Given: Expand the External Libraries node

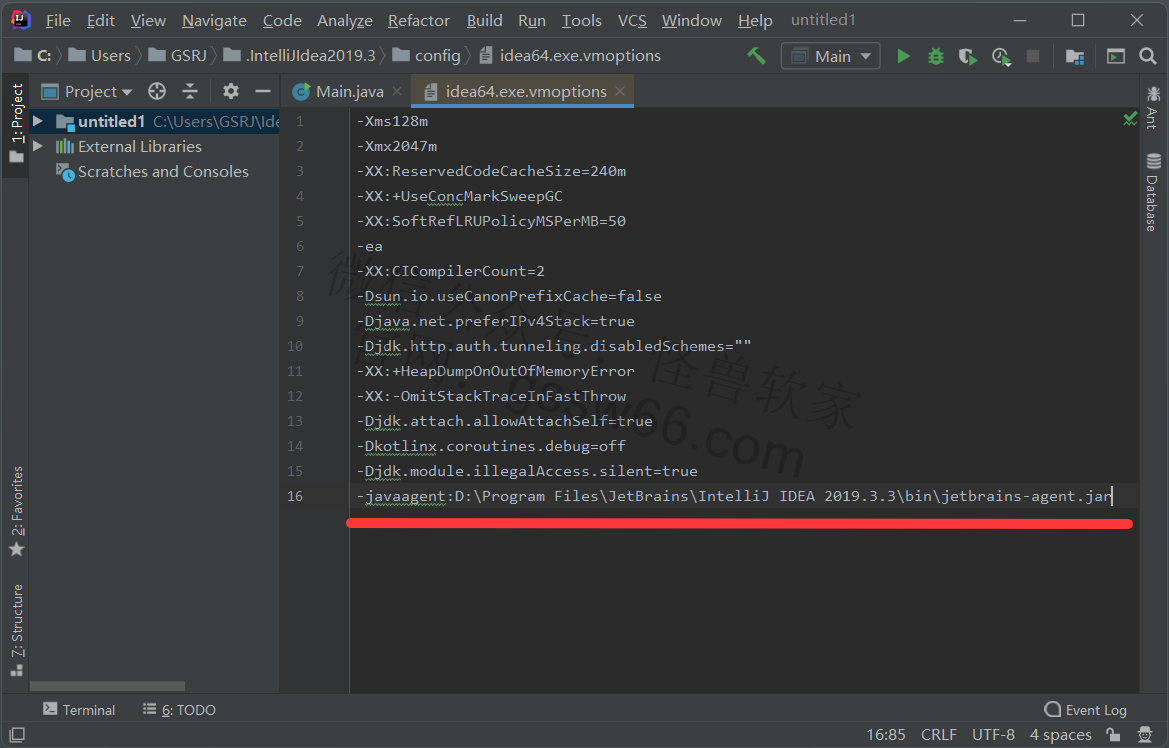Looking at the screenshot, I should coord(38,146).
